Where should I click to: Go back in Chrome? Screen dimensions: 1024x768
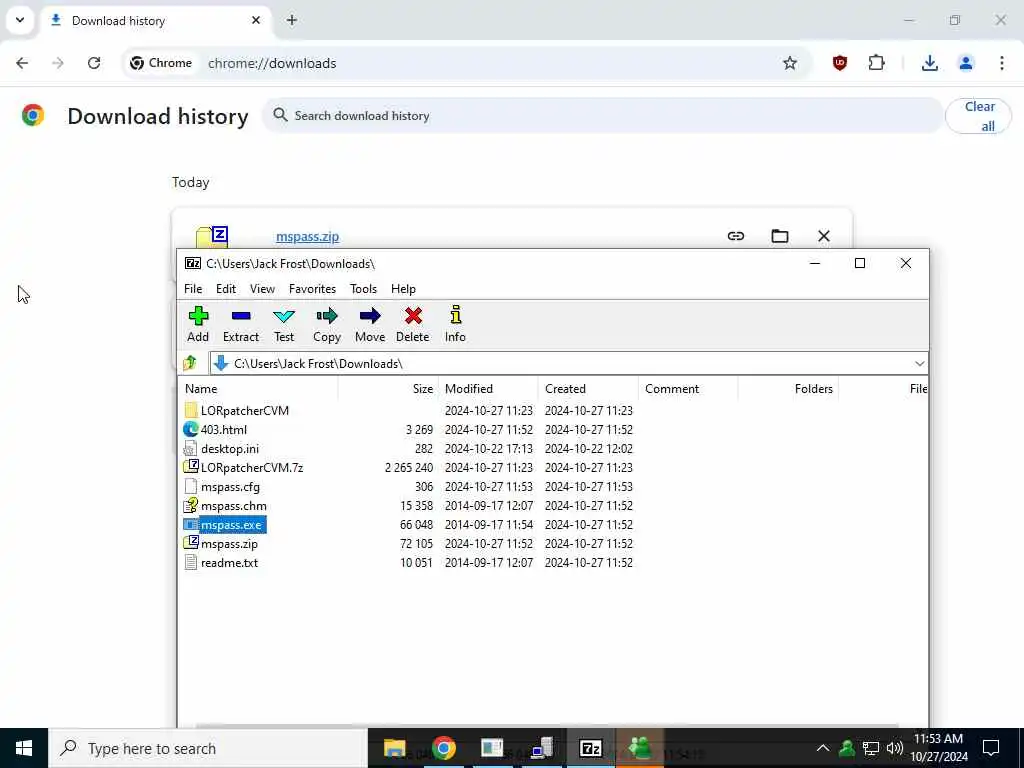[x=22, y=63]
